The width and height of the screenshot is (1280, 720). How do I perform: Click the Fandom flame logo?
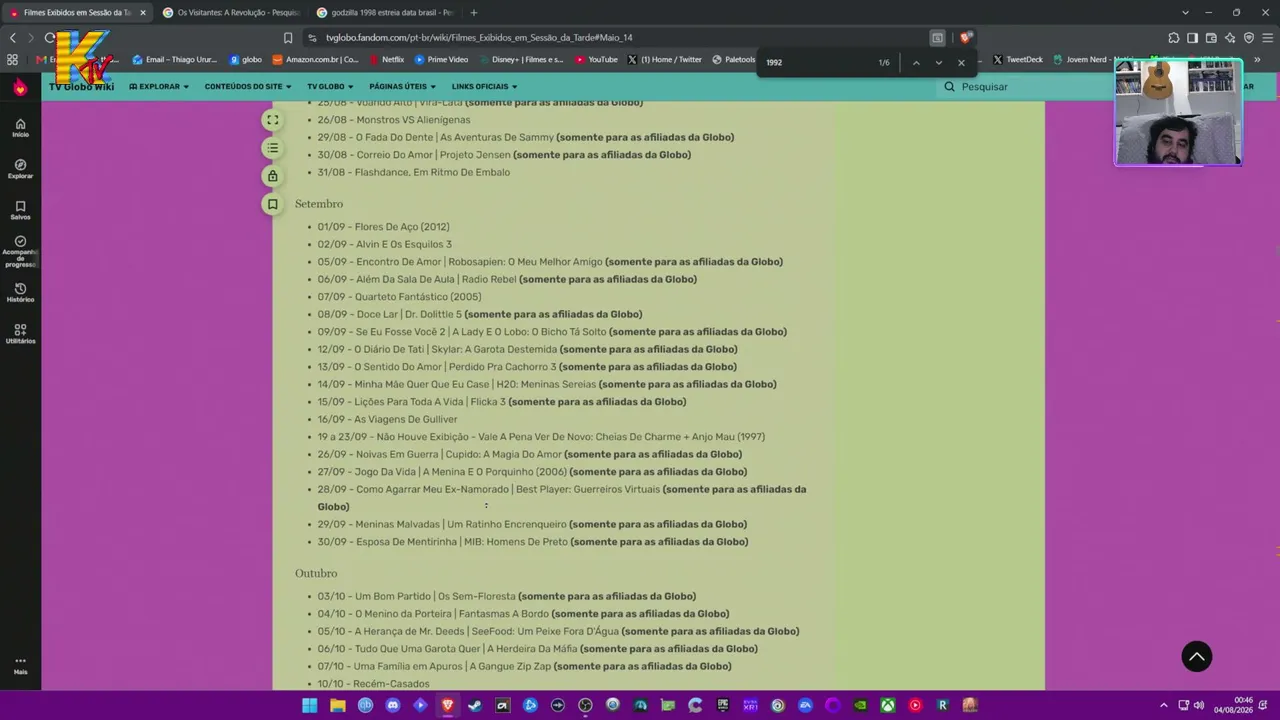pos(20,88)
